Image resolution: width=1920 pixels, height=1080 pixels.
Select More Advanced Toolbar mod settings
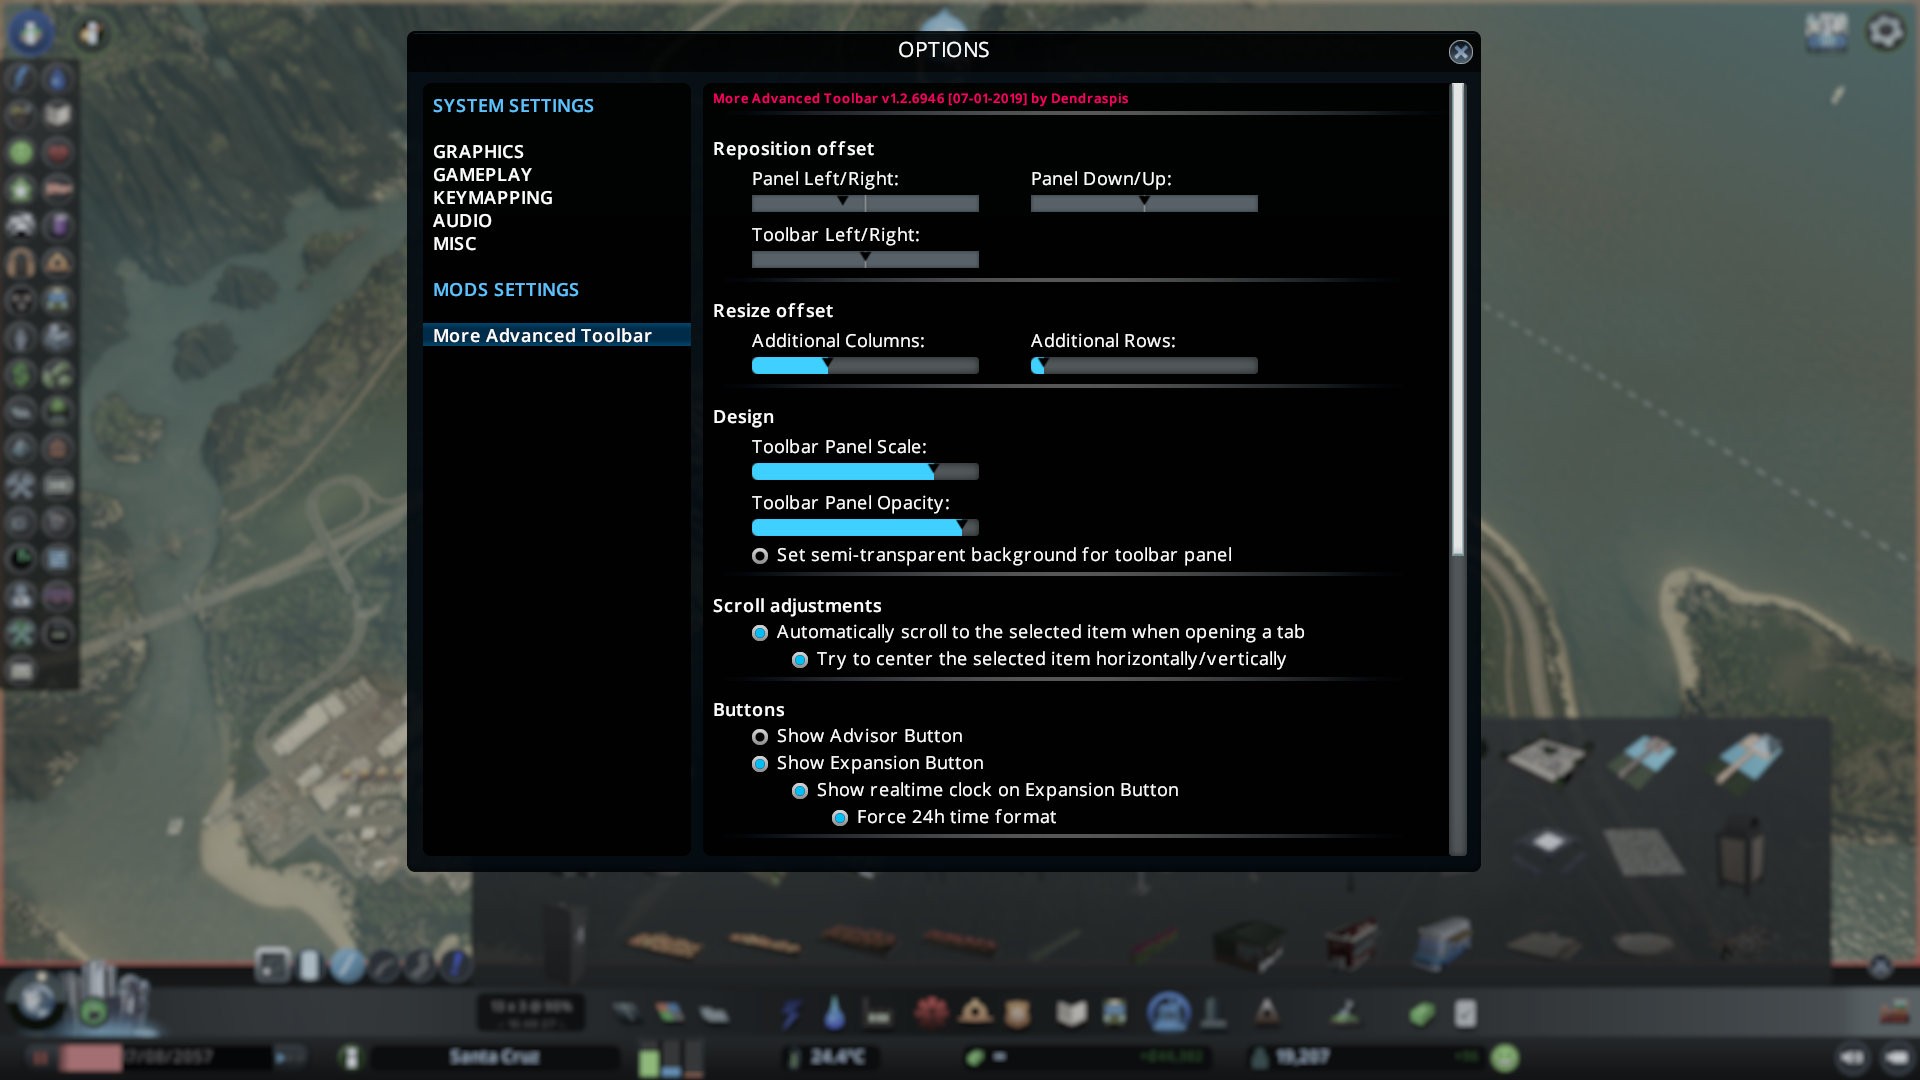pyautogui.click(x=542, y=336)
